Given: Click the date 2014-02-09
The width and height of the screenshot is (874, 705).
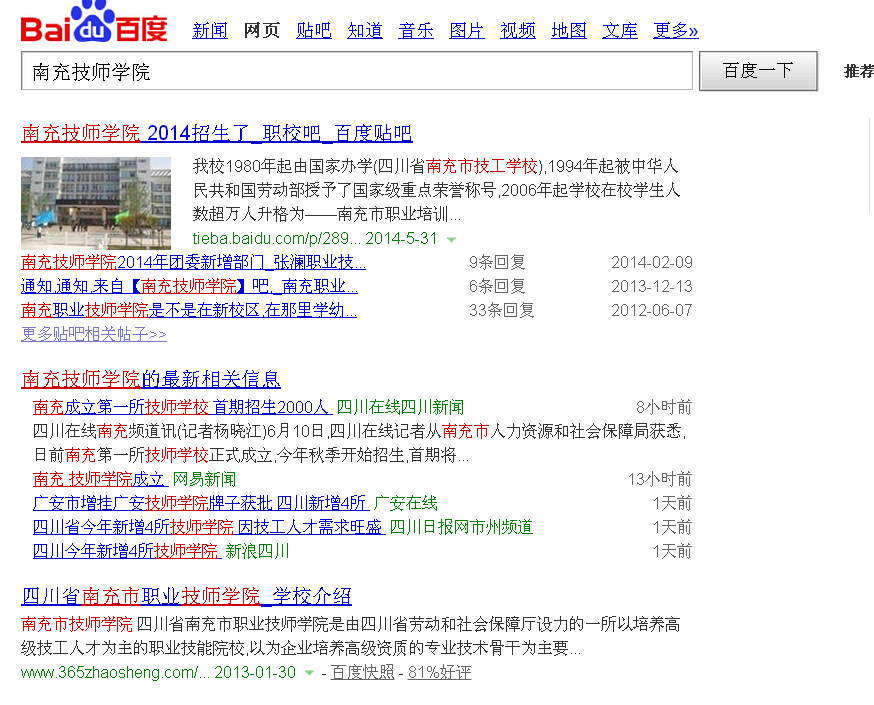Looking at the screenshot, I should coord(652,262).
